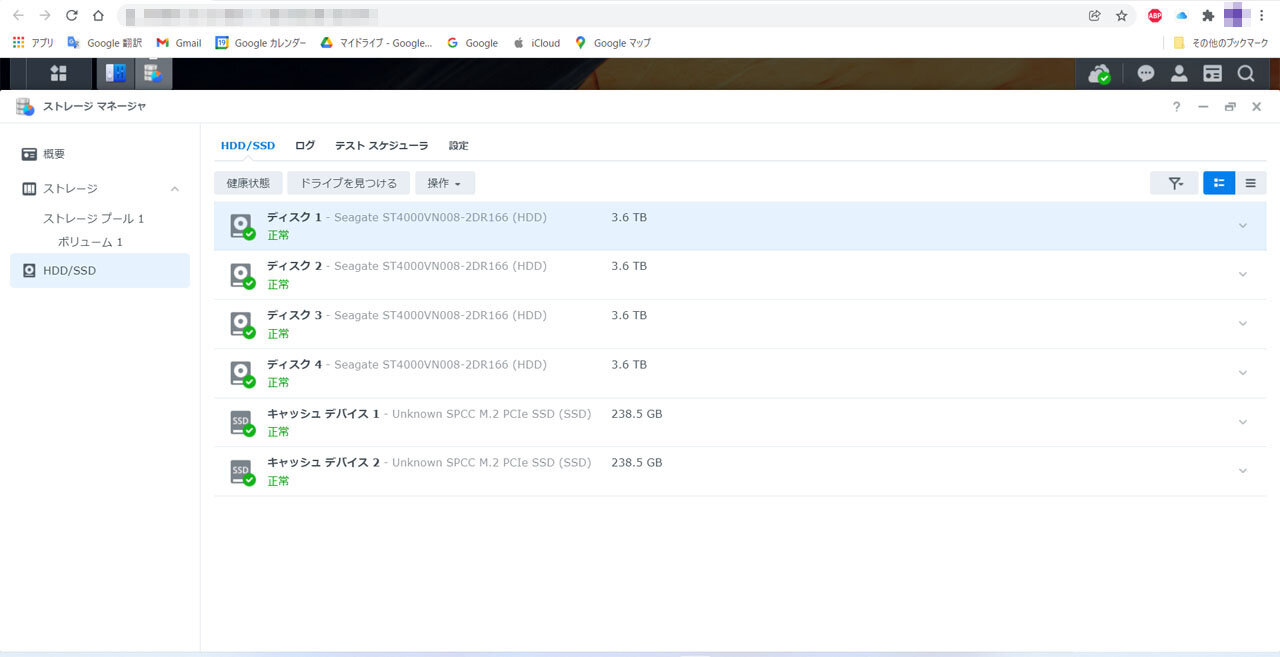Viewport: 1280px width, 657px height.
Task: Click the 健康状態 button
Action: 246,183
